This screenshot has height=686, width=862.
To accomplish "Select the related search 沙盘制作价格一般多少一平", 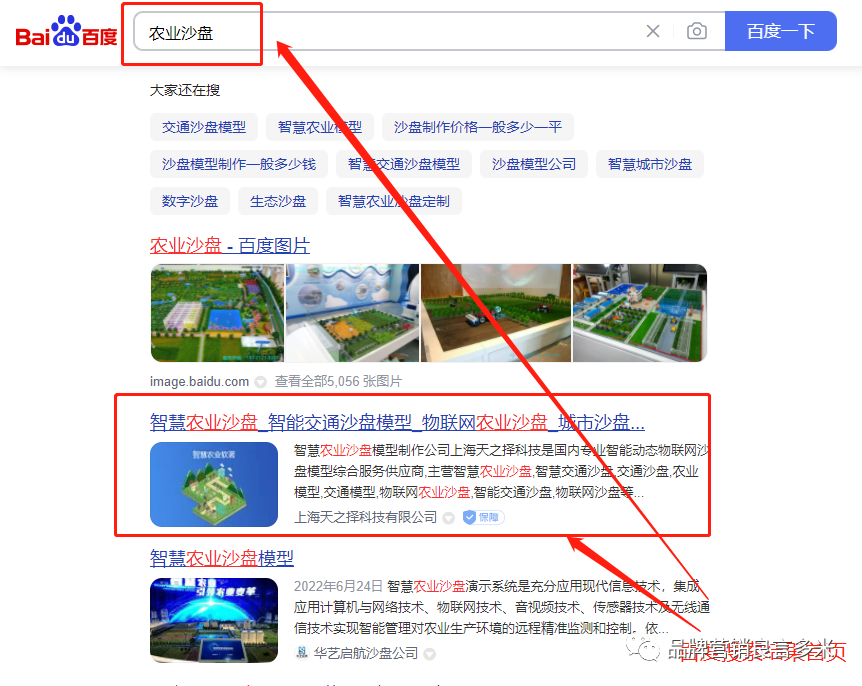I will coord(478,127).
